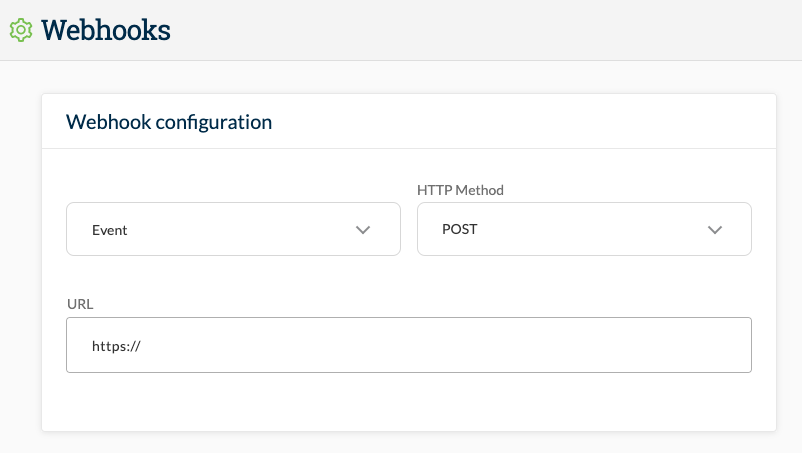Click the blank middle area of the Event dropdown box
Screen dimensions: 802x453
pos(240,229)
